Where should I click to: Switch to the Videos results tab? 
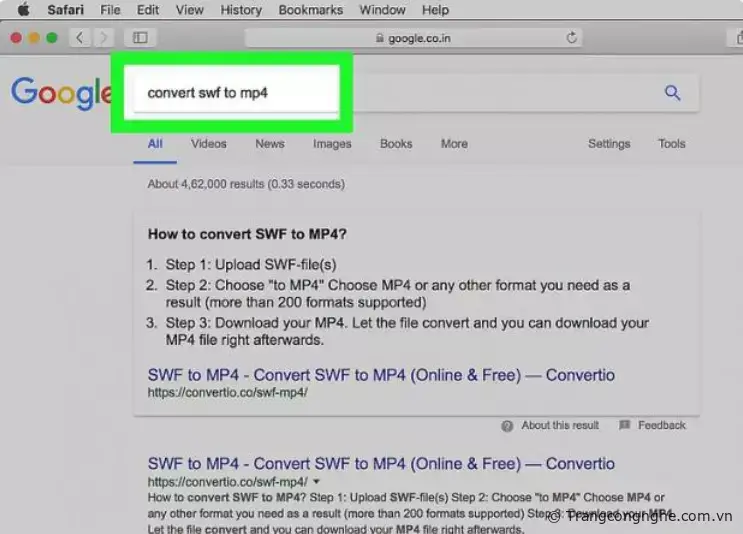tap(209, 144)
